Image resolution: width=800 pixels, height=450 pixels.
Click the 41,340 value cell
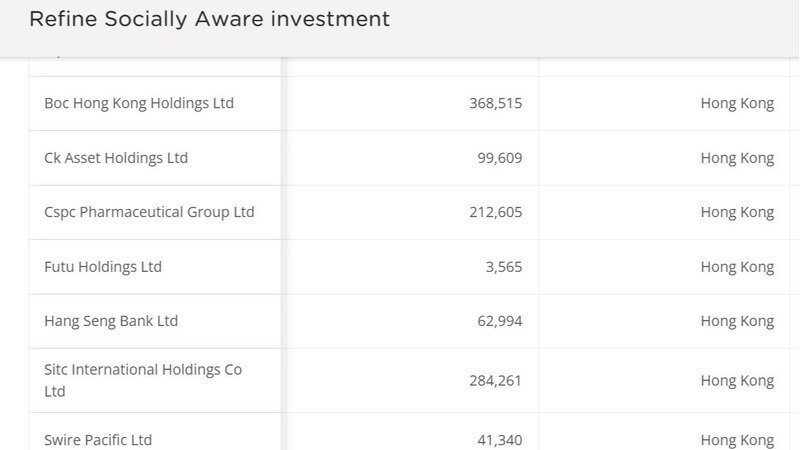[x=499, y=439]
